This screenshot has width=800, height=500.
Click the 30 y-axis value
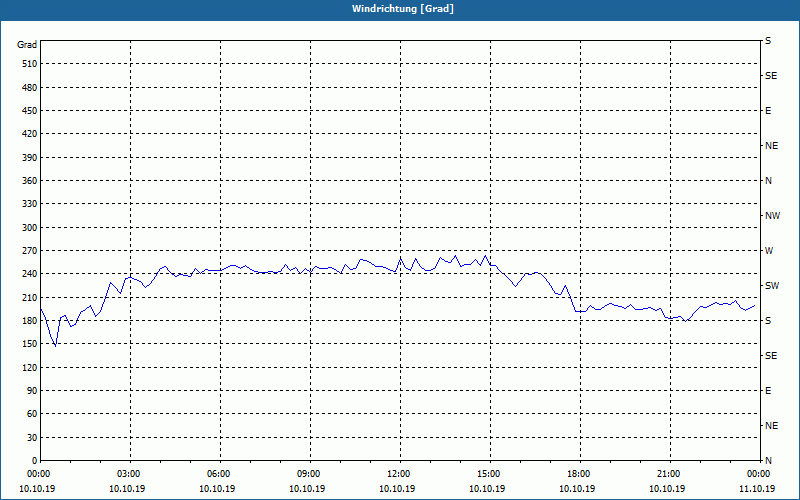[32, 437]
